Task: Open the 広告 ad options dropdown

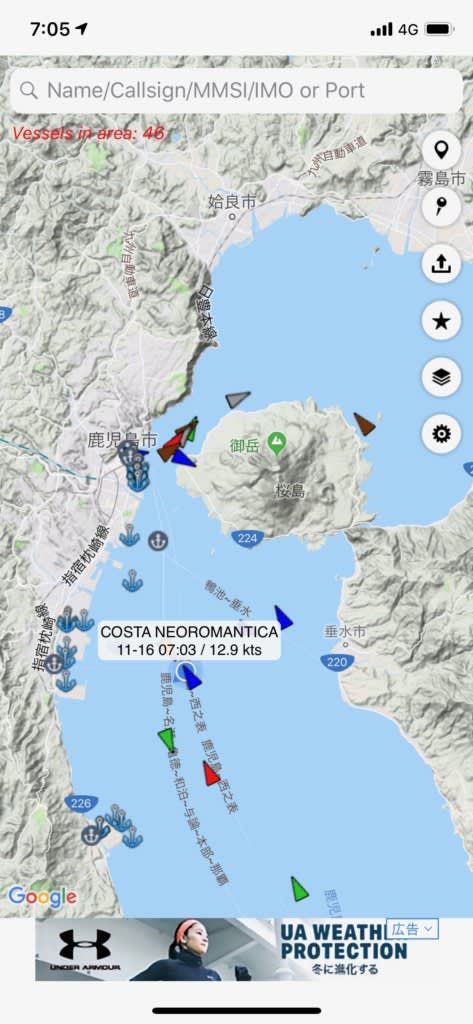Action: click(x=412, y=929)
